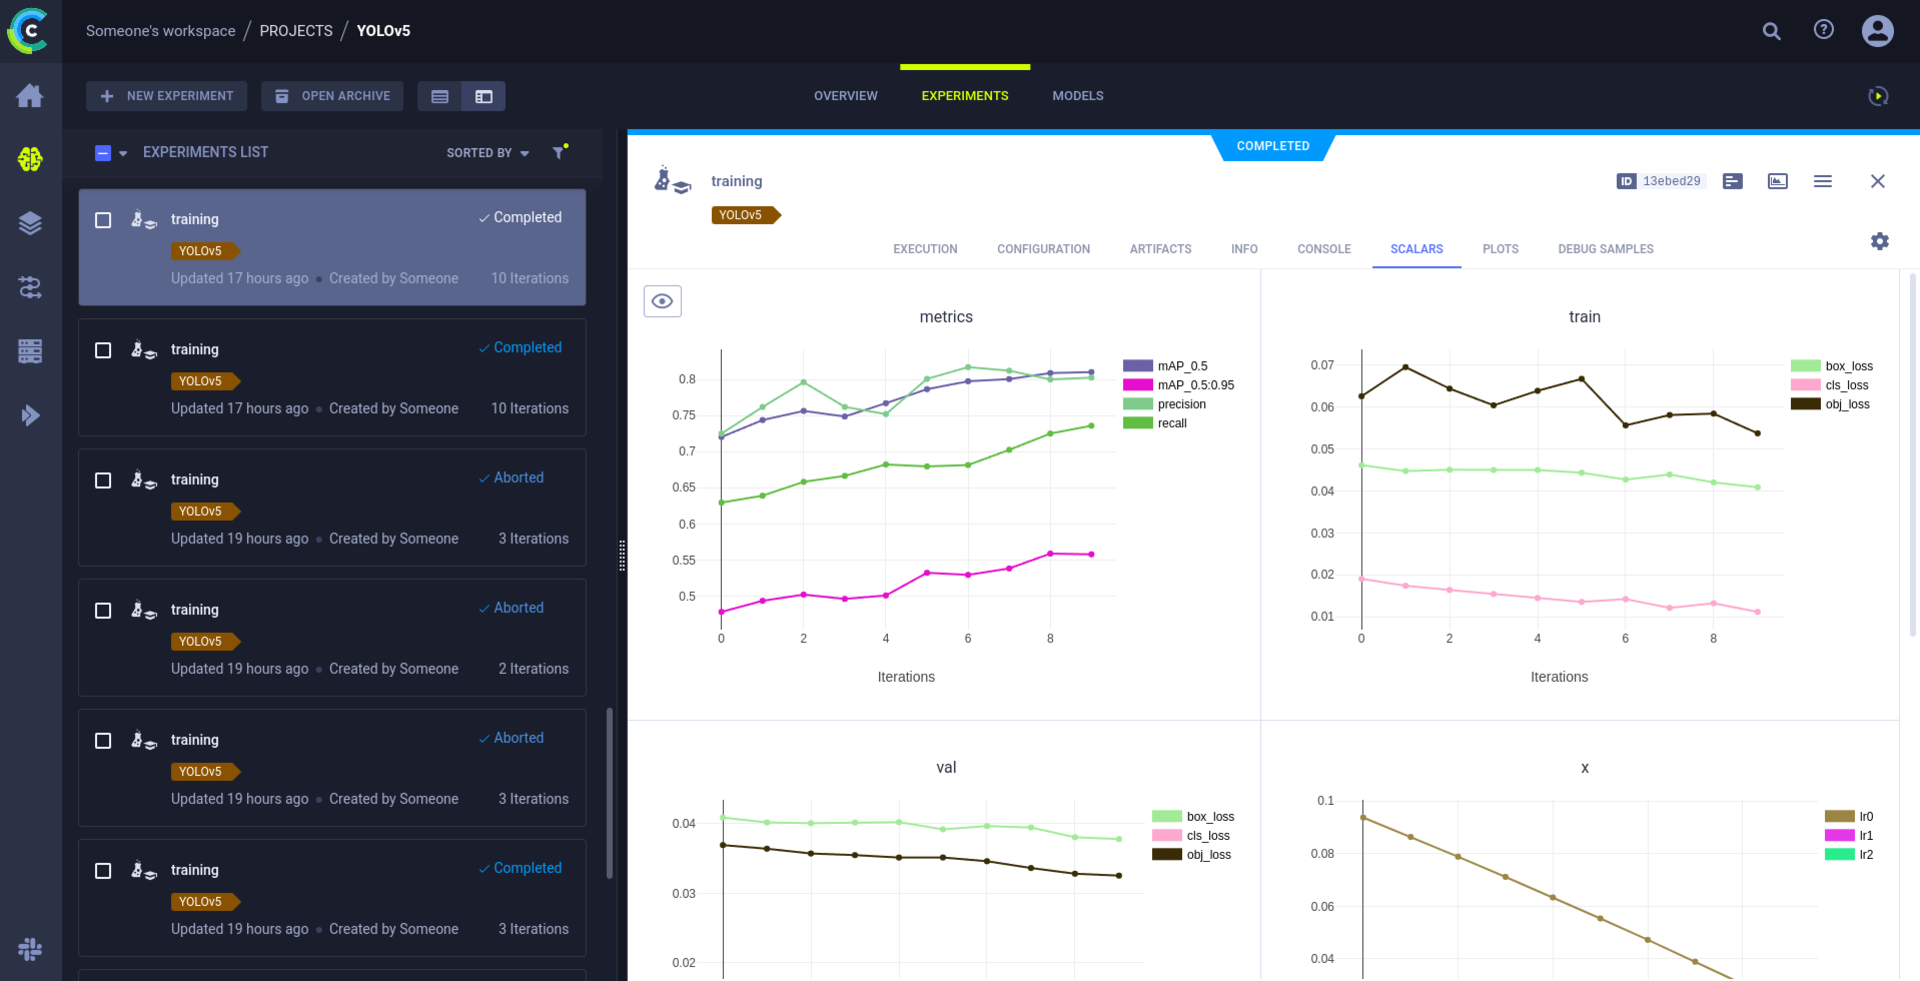Image resolution: width=1920 pixels, height=981 pixels.
Task: Click the search magnifier in the top bar
Action: point(1771,31)
